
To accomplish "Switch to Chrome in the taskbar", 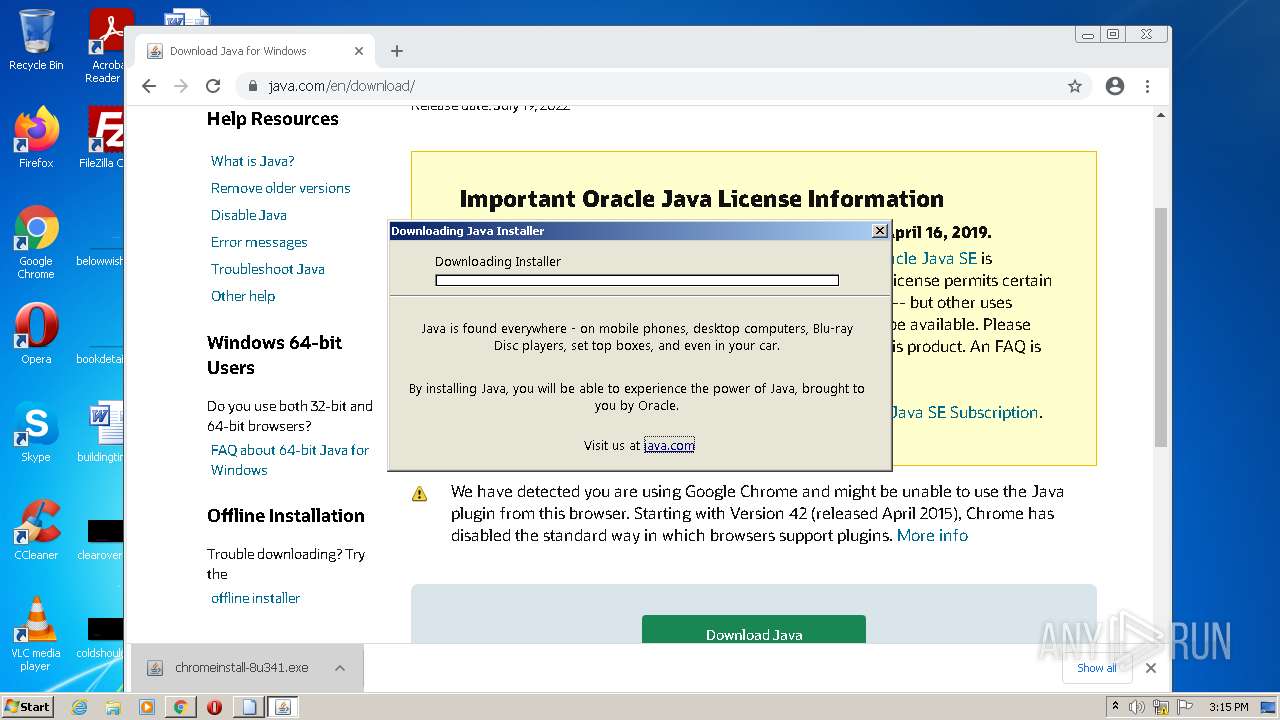I will point(180,707).
